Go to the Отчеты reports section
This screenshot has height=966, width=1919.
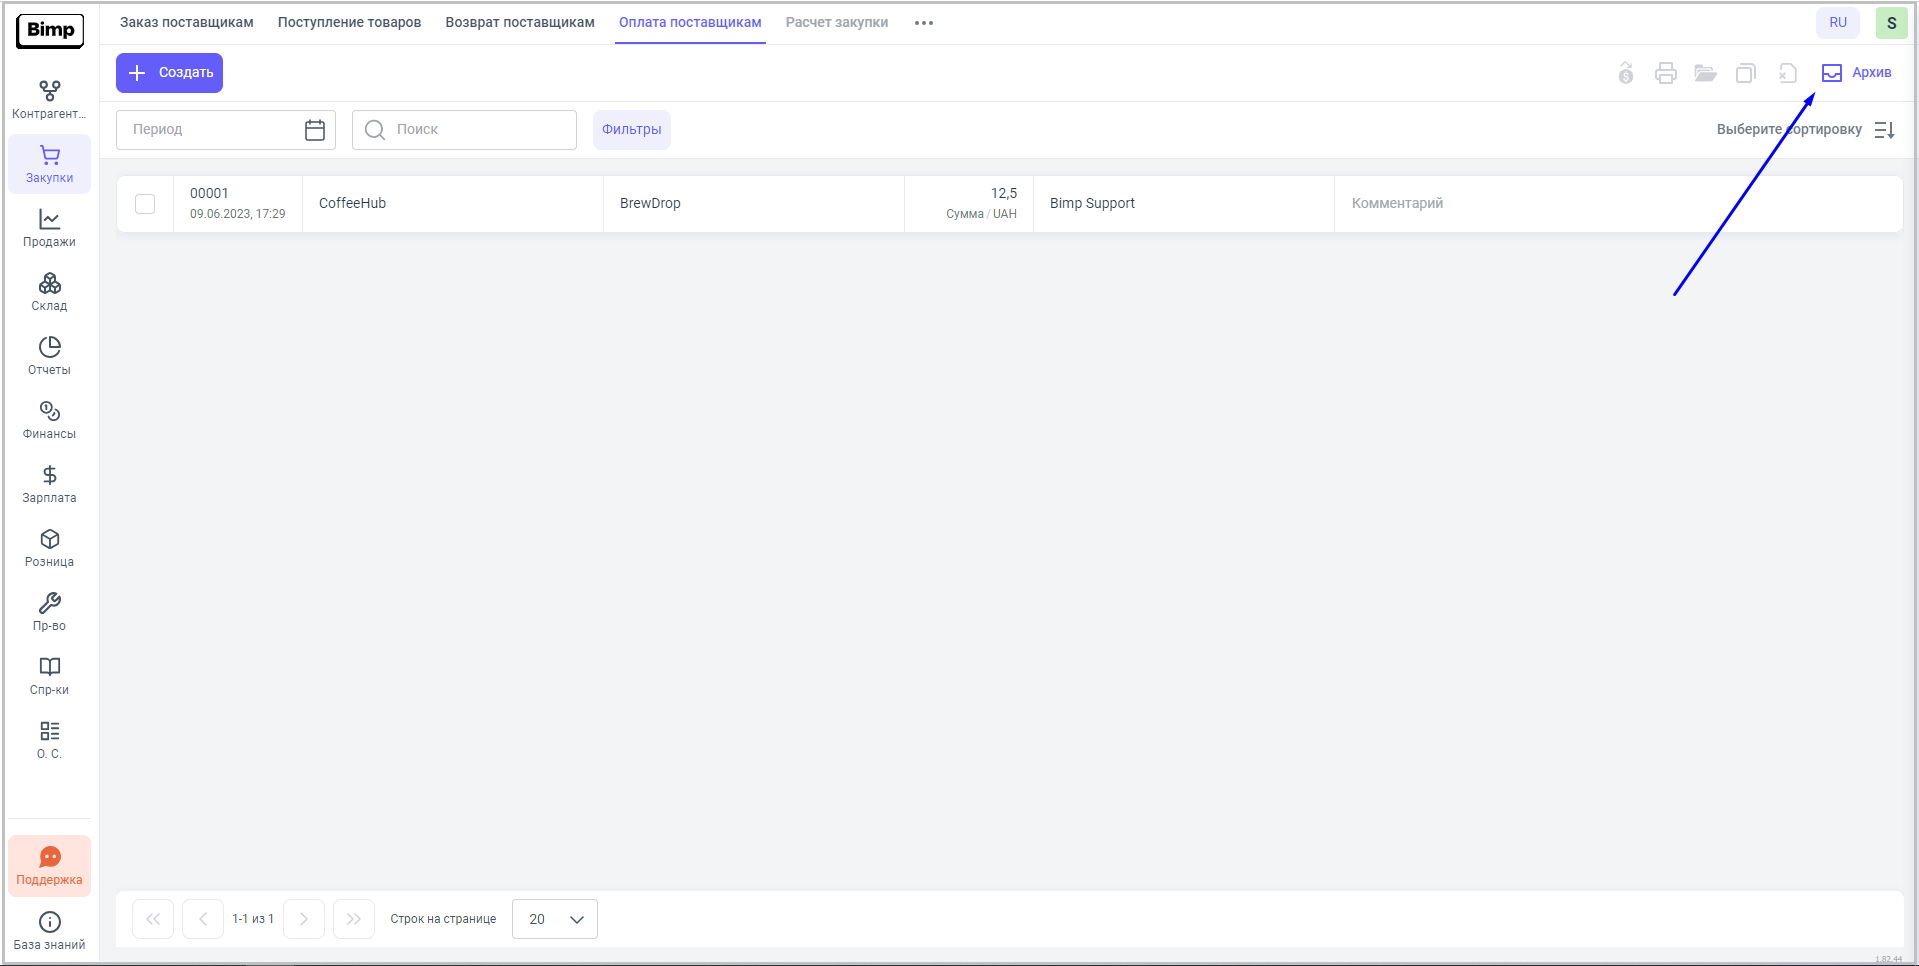coord(49,356)
